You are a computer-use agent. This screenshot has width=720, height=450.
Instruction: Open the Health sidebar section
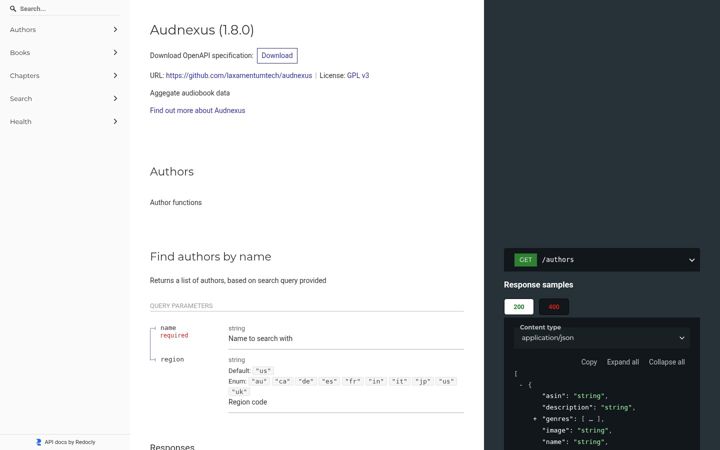point(65,121)
